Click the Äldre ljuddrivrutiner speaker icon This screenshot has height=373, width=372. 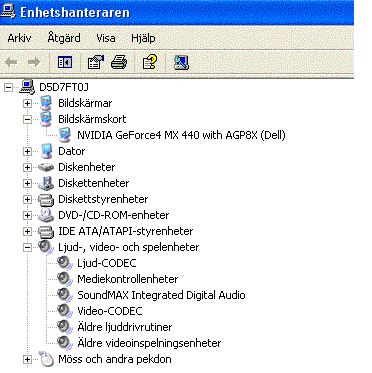[65, 328]
